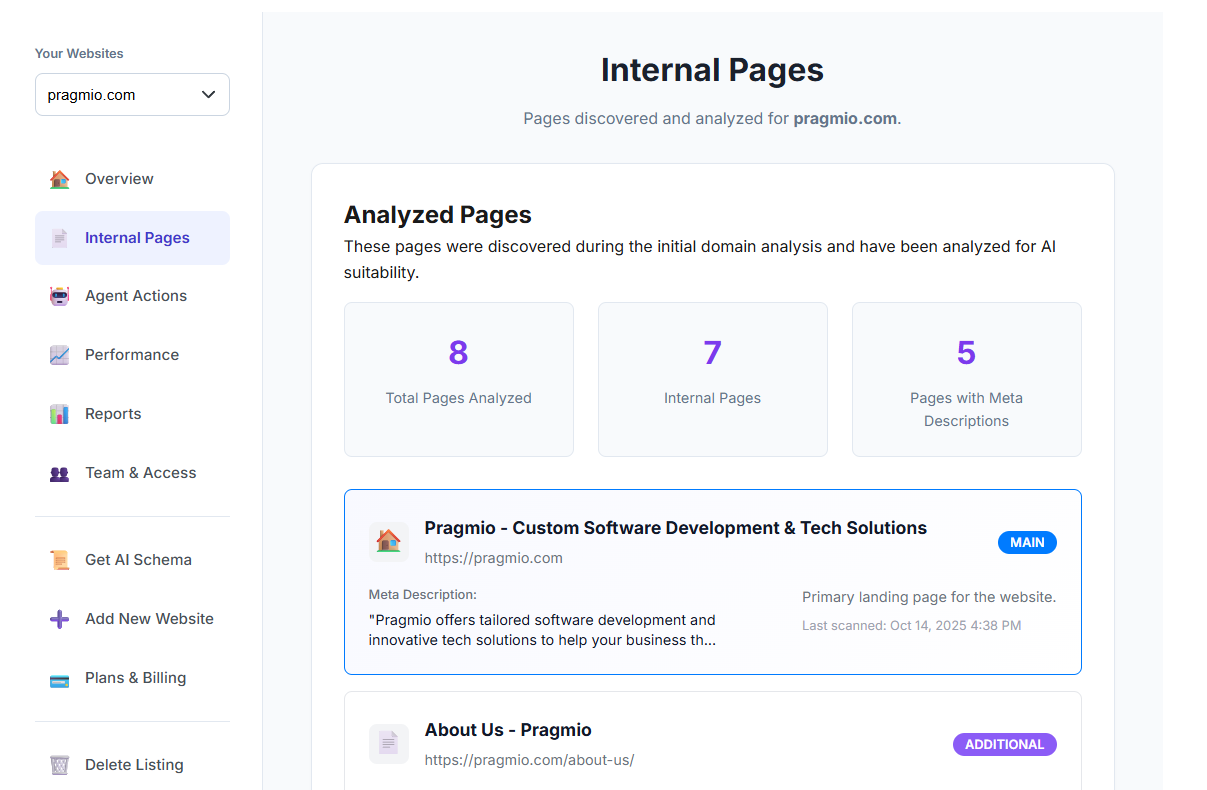Click Delete Listing label
Viewport: 1207px width, 790px height.
[134, 765]
